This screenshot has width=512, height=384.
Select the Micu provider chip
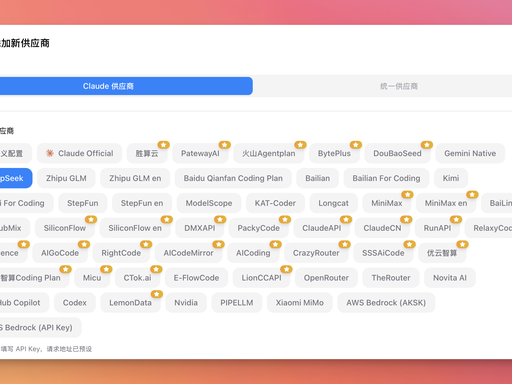[x=92, y=278]
